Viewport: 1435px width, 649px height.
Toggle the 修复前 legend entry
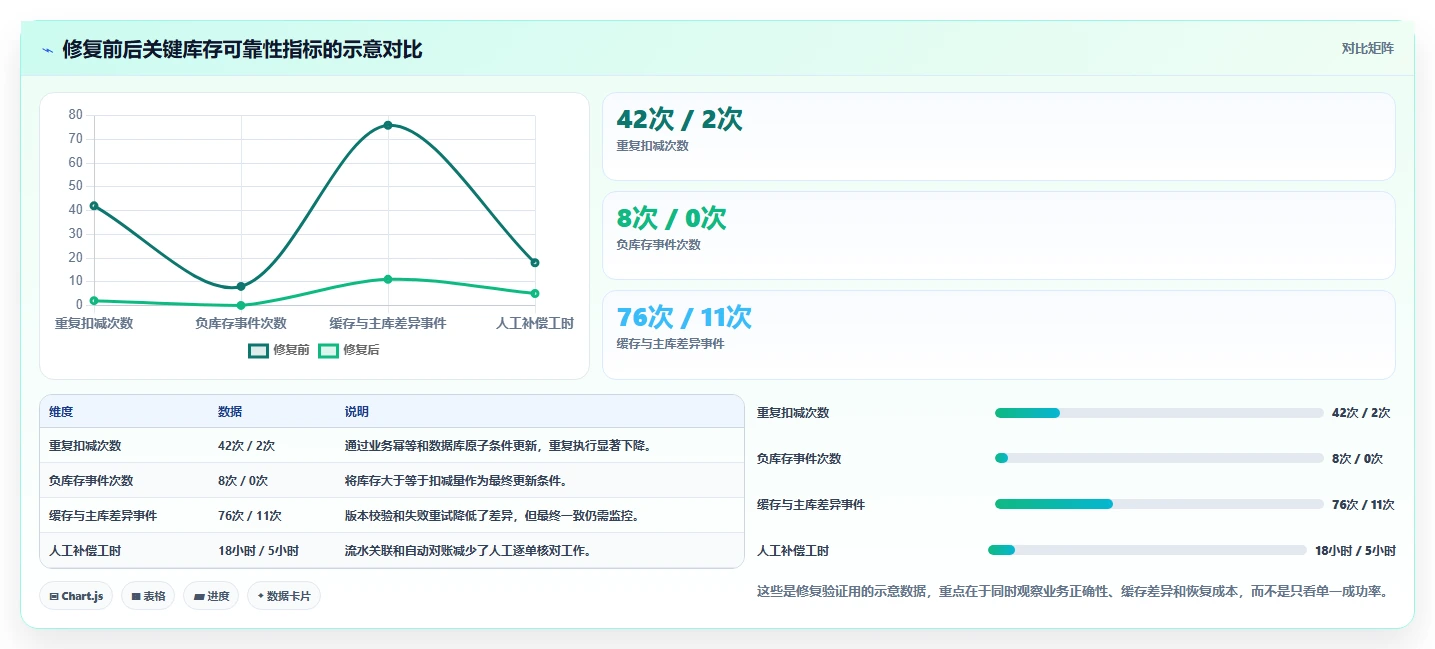click(x=279, y=350)
